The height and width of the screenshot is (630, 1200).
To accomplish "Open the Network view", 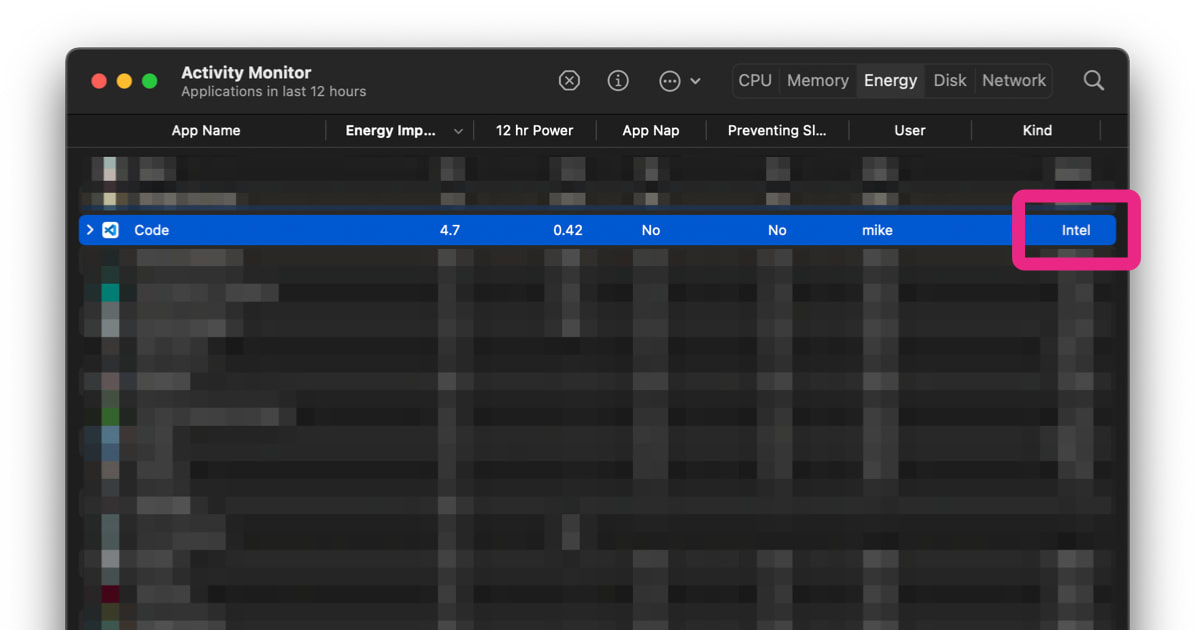I will coord(1013,80).
